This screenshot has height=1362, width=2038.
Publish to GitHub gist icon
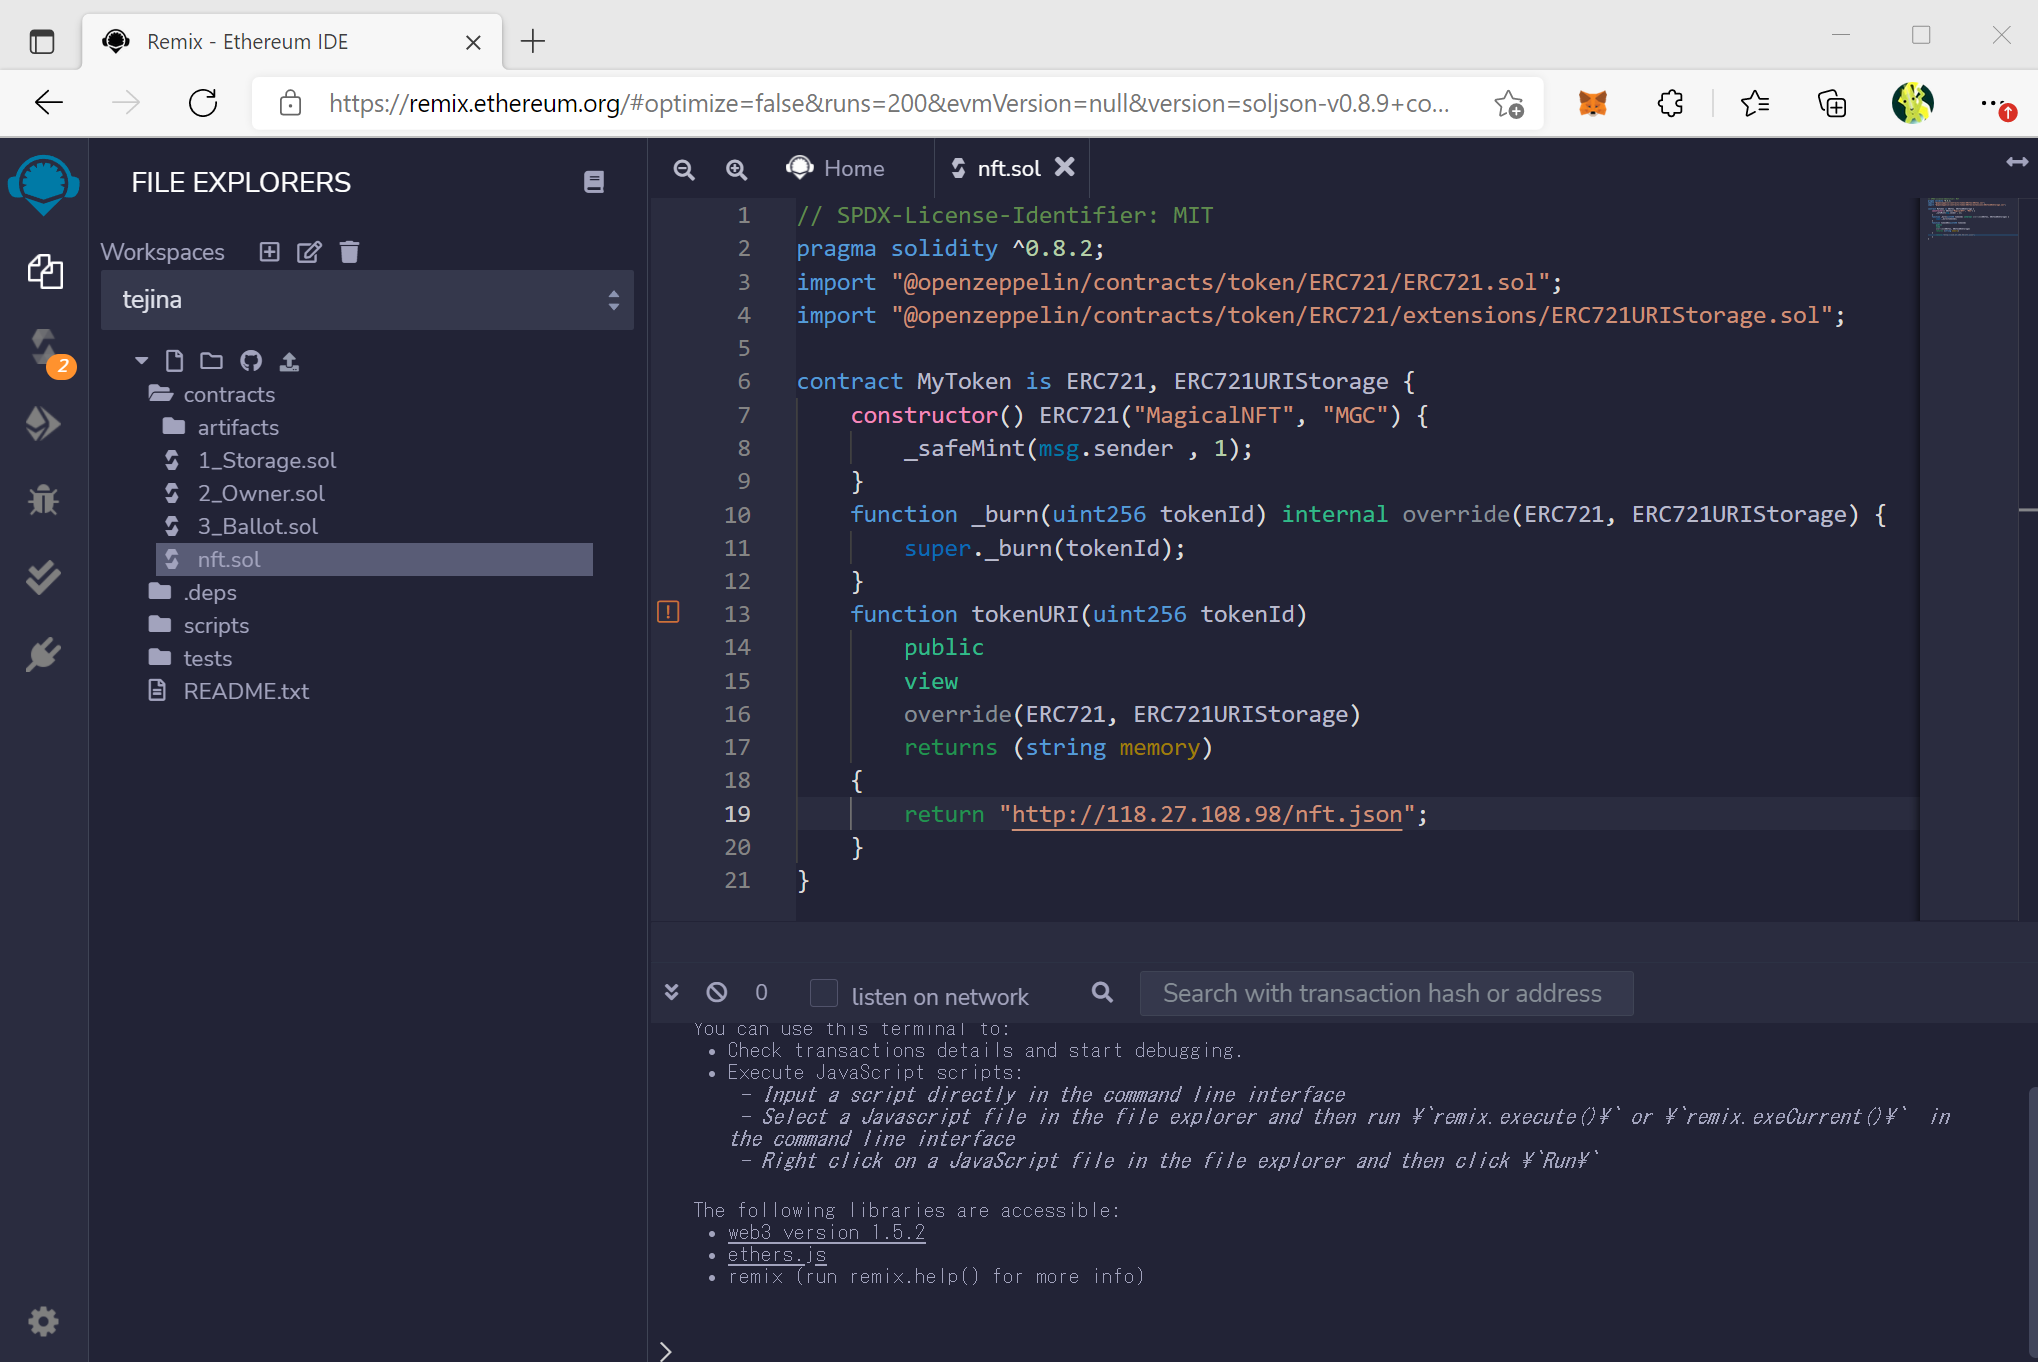click(251, 361)
